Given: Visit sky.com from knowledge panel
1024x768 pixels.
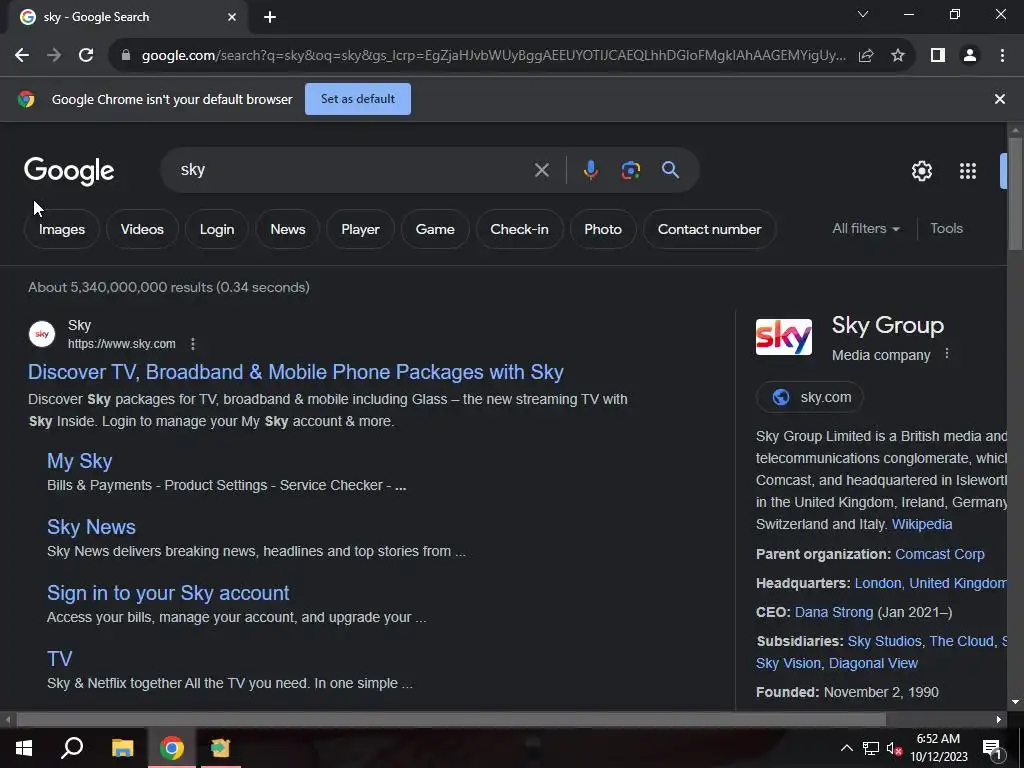Looking at the screenshot, I should tap(810, 397).
